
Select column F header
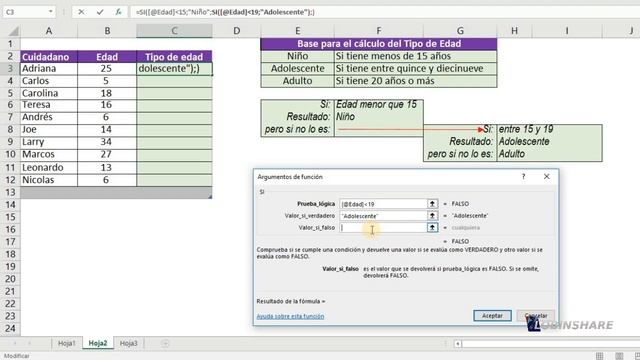[379, 31]
